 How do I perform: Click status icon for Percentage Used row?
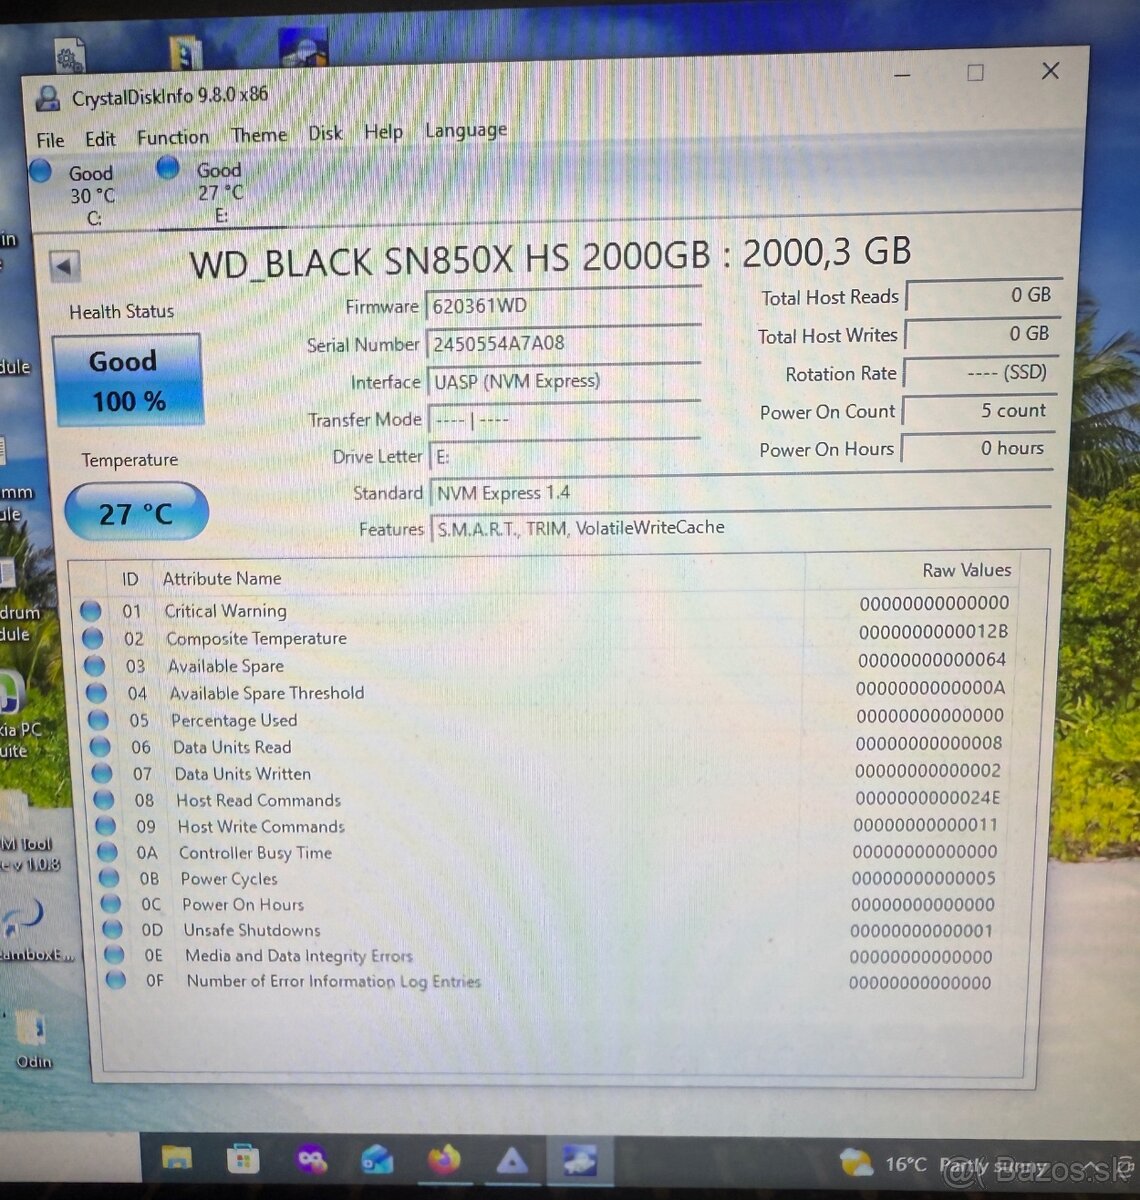point(99,719)
